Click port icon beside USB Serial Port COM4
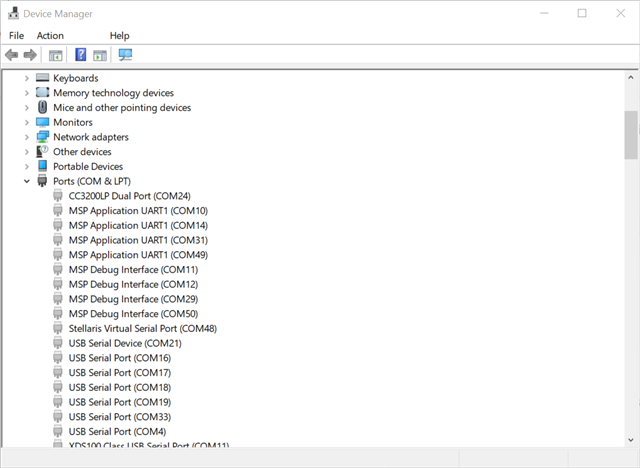 click(58, 431)
